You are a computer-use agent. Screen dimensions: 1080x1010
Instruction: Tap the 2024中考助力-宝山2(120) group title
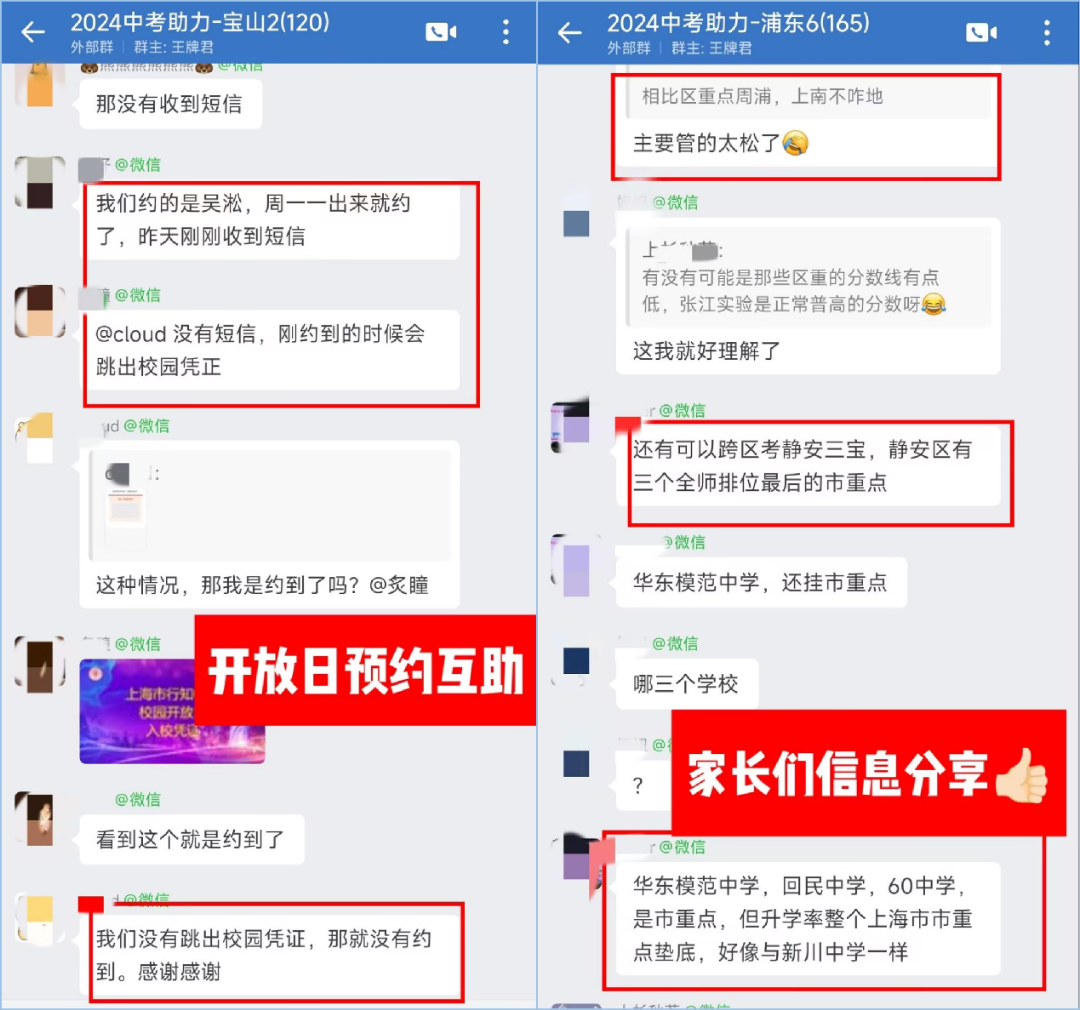200,23
